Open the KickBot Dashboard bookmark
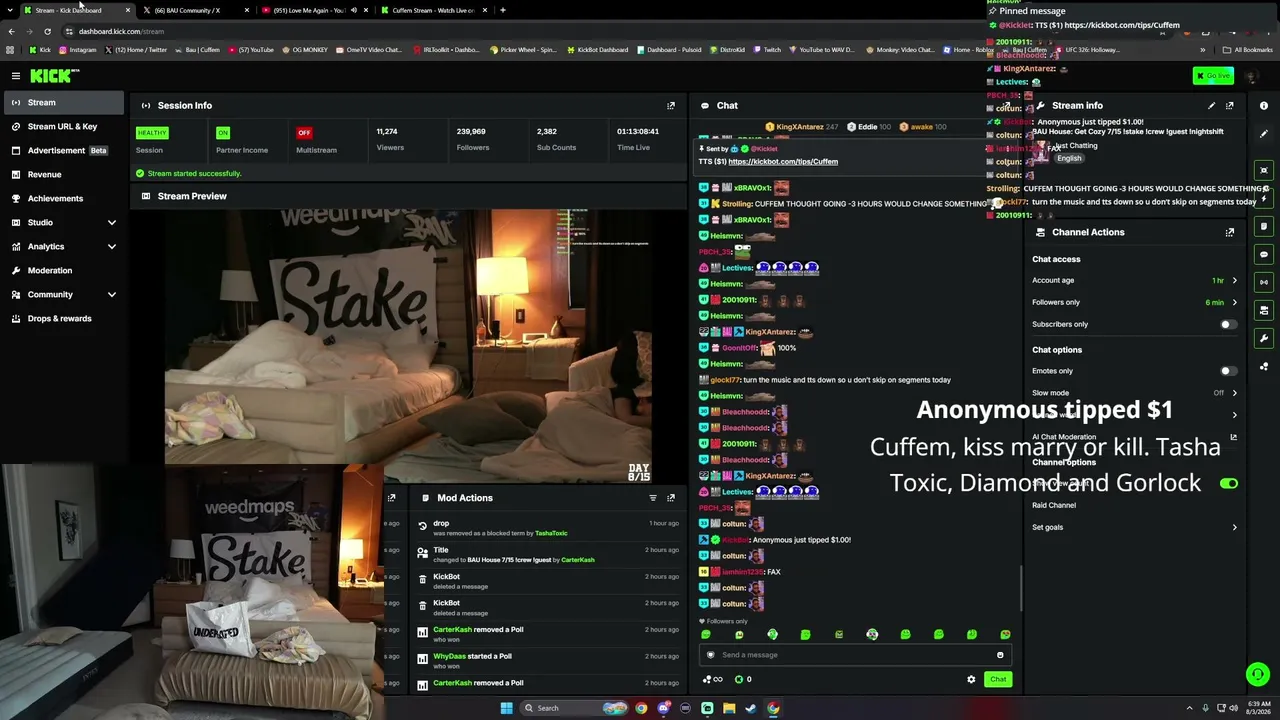The height and width of the screenshot is (720, 1280). tap(597, 49)
